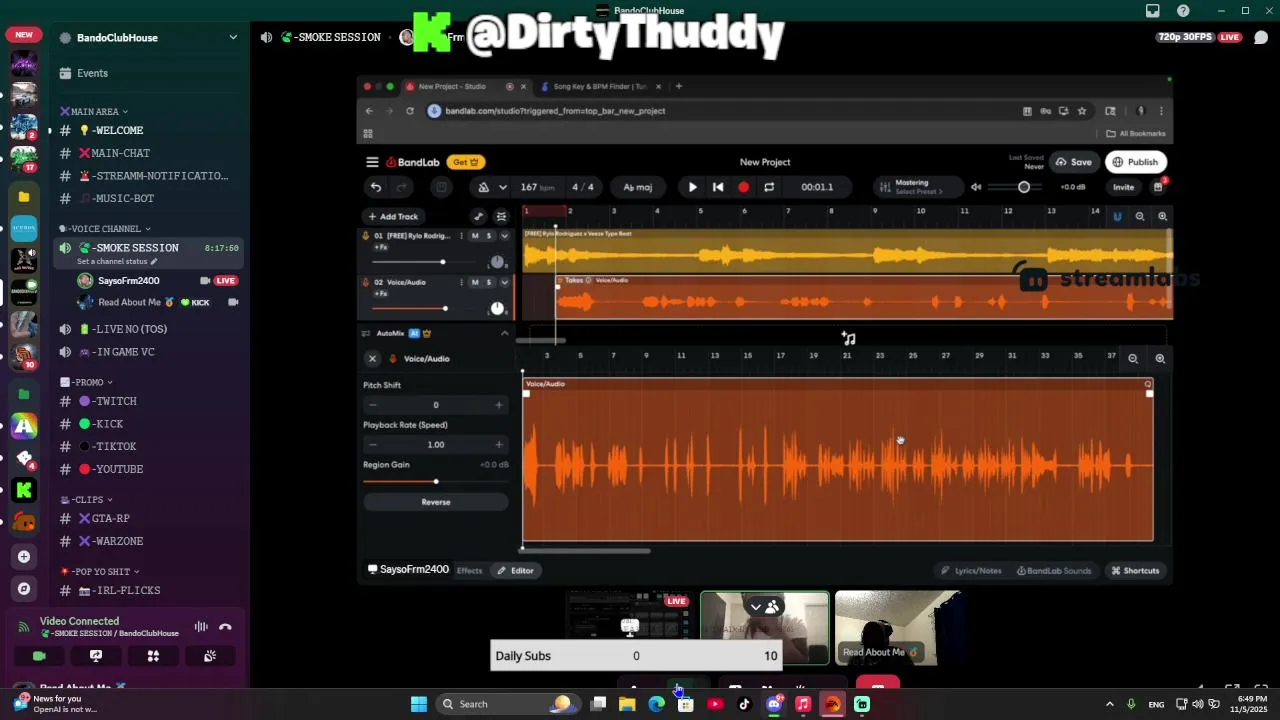Expand track 01 options chevron

click(x=504, y=236)
